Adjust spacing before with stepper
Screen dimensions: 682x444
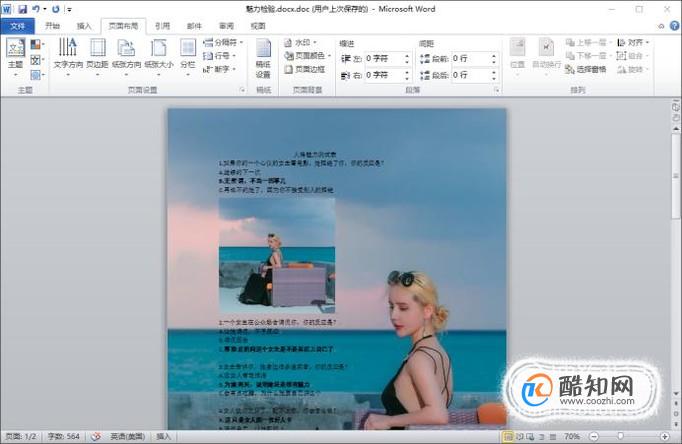tap(494, 58)
